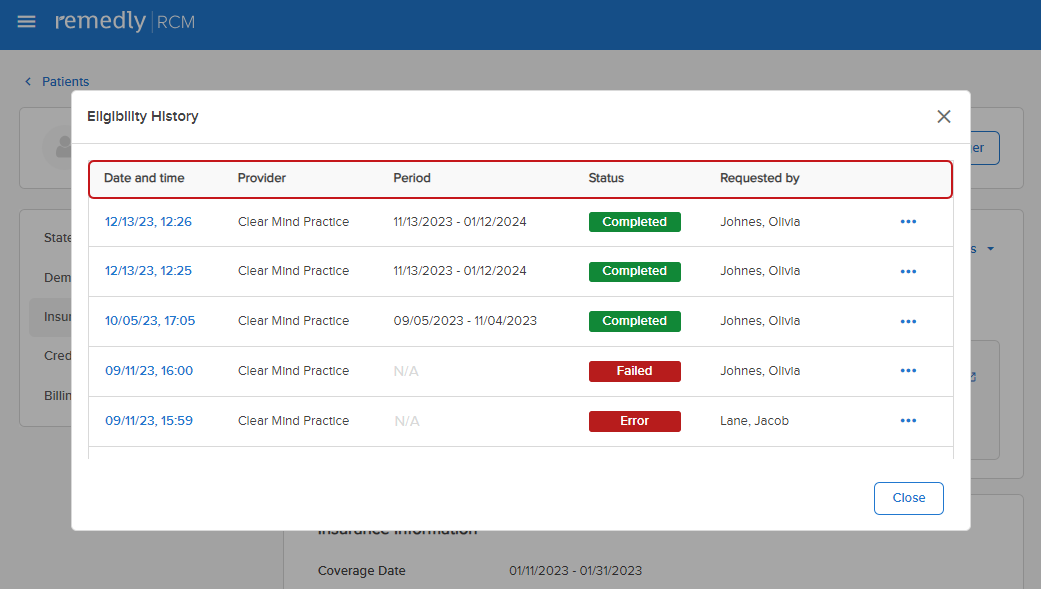1041x589 pixels.
Task: Go to the Patients breadcrumb link
Action: point(65,82)
